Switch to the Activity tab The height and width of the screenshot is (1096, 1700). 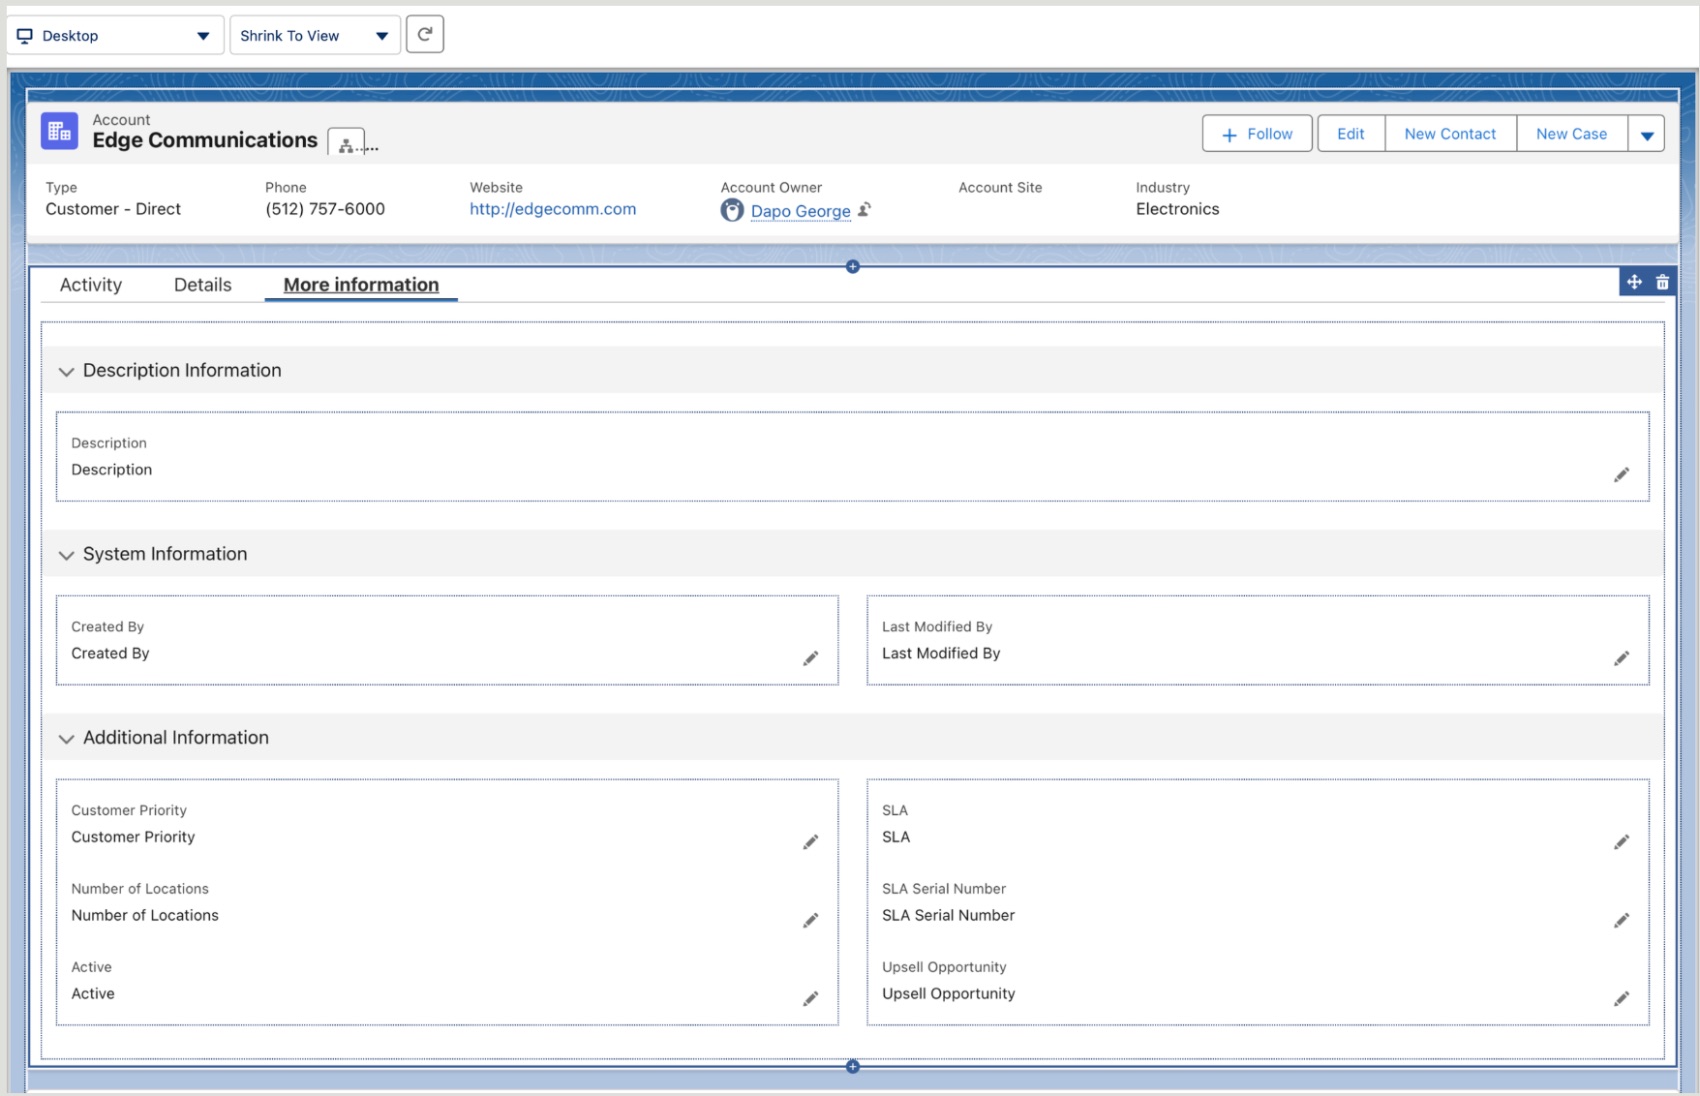click(x=91, y=285)
